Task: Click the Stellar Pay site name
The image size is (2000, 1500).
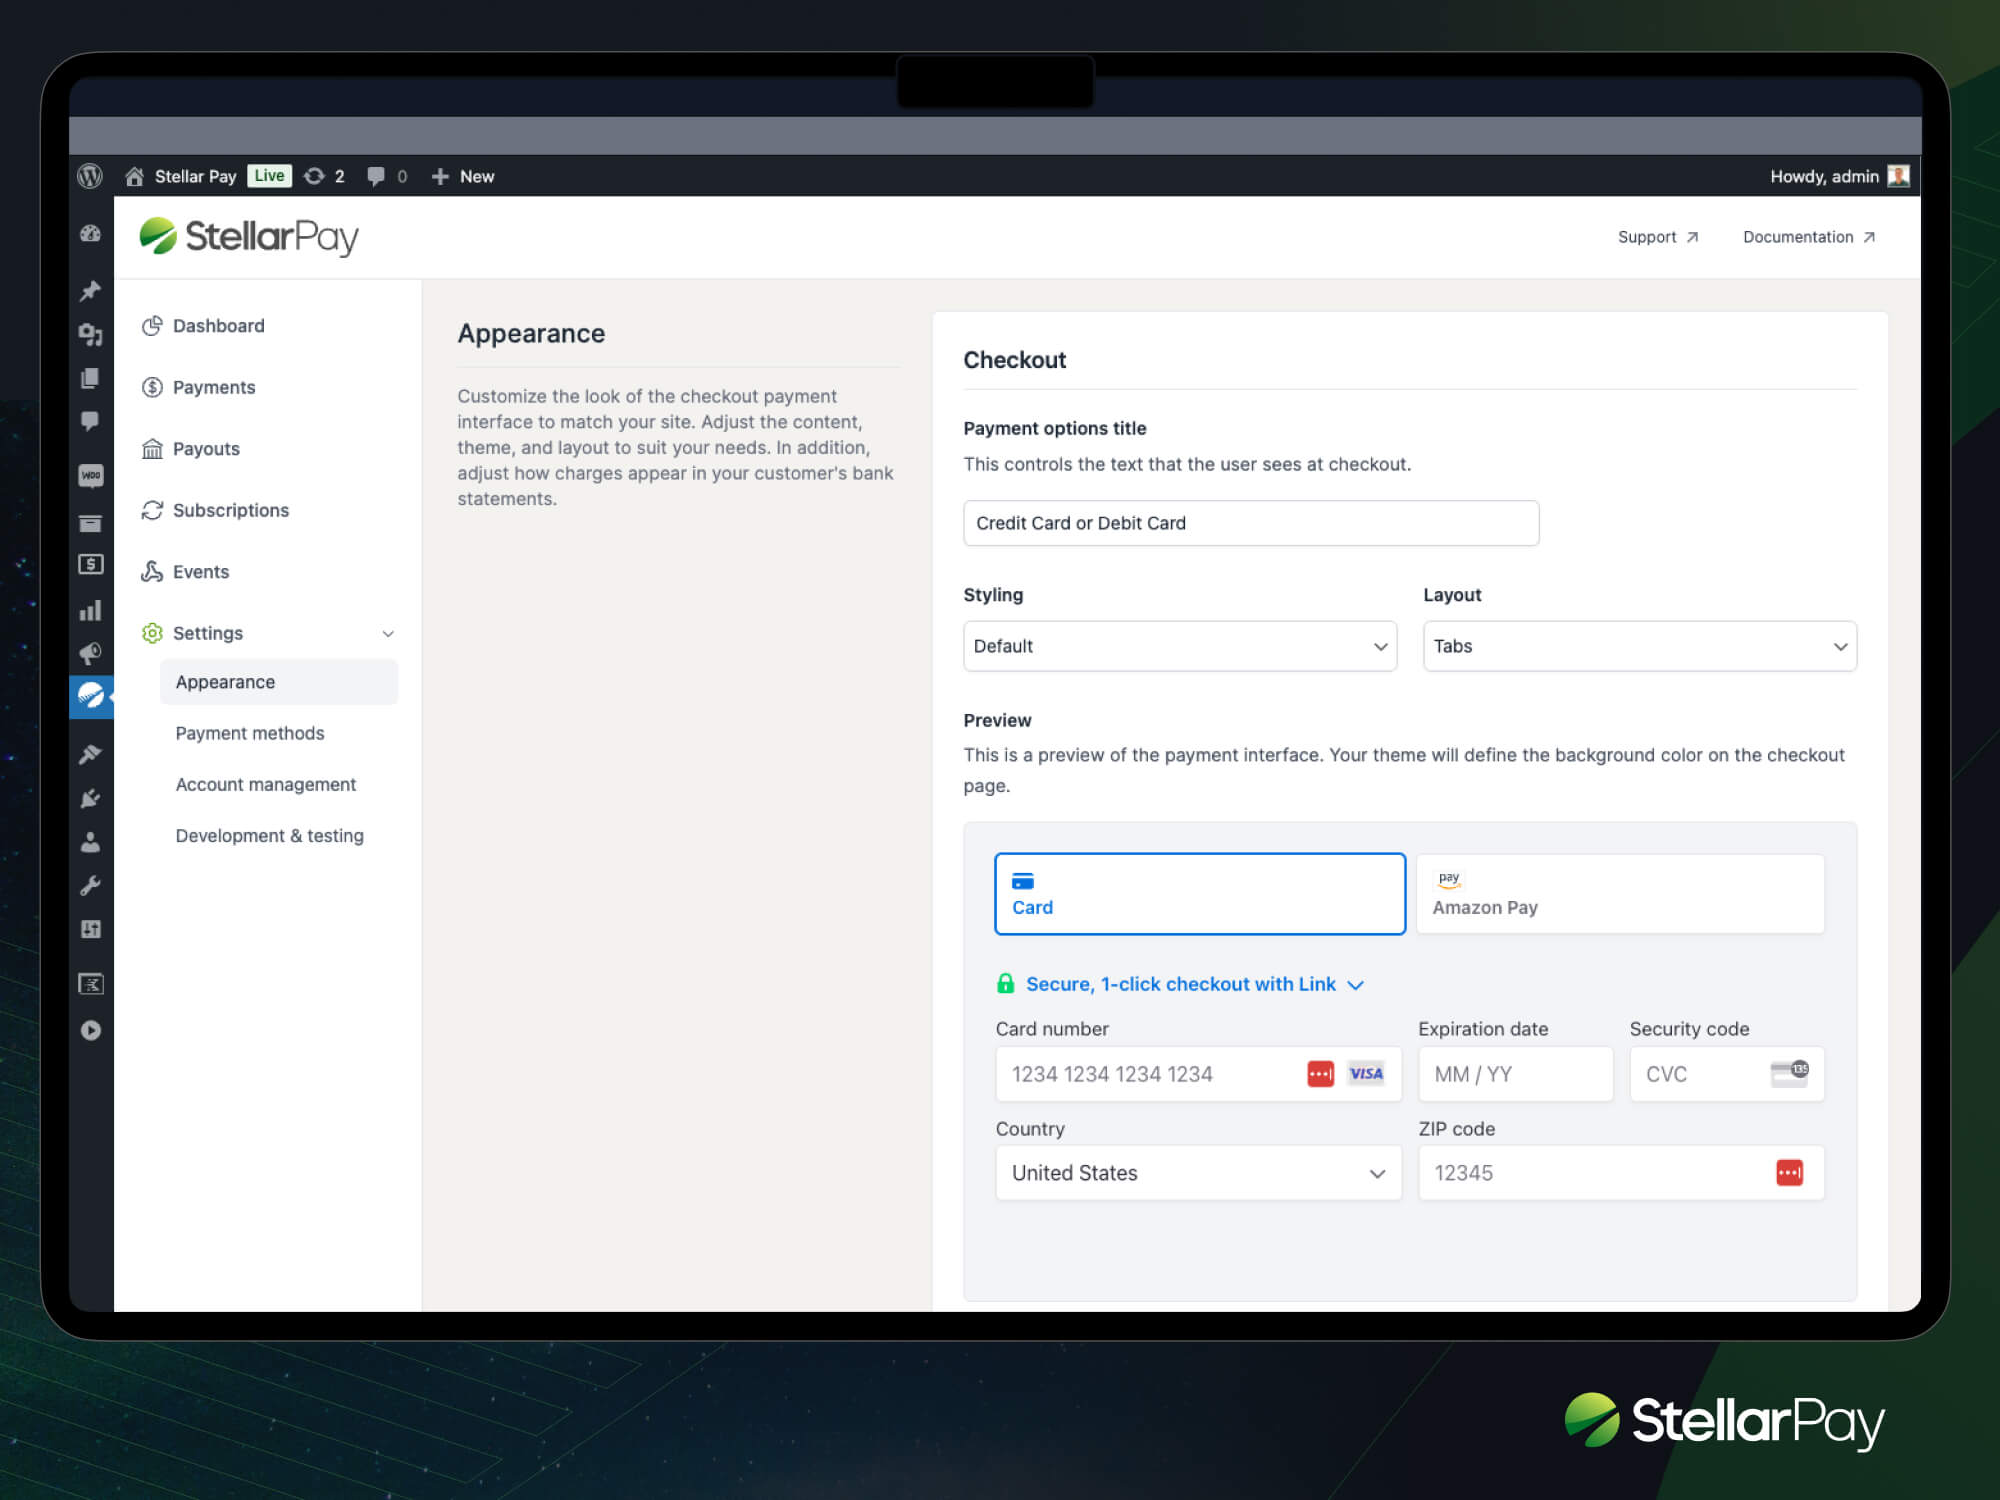Action: tap(195, 176)
